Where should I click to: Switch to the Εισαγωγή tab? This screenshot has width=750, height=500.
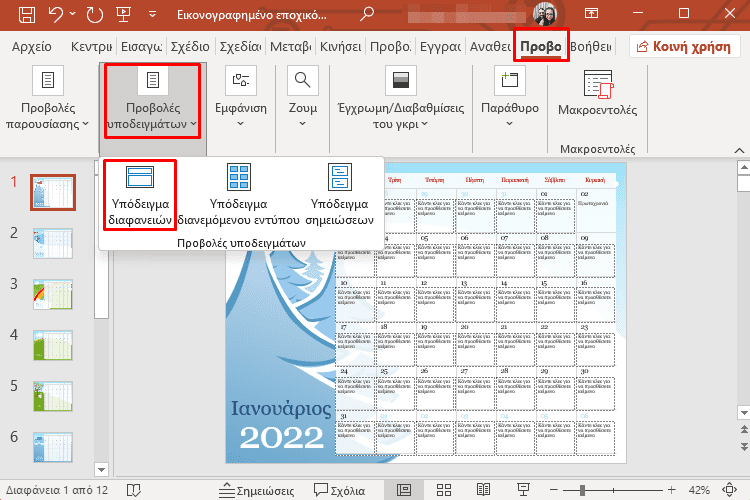[x=142, y=46]
